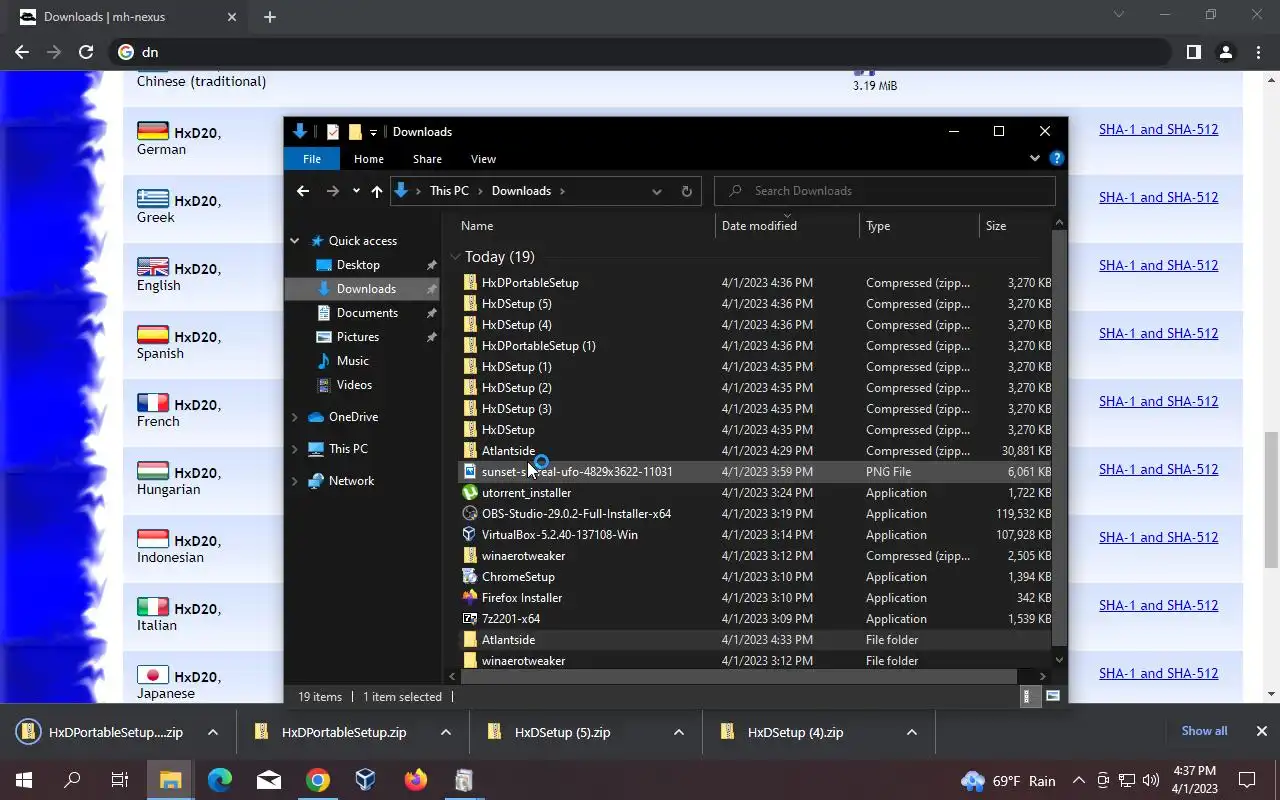Open the Share ribbon tab

[427, 159]
